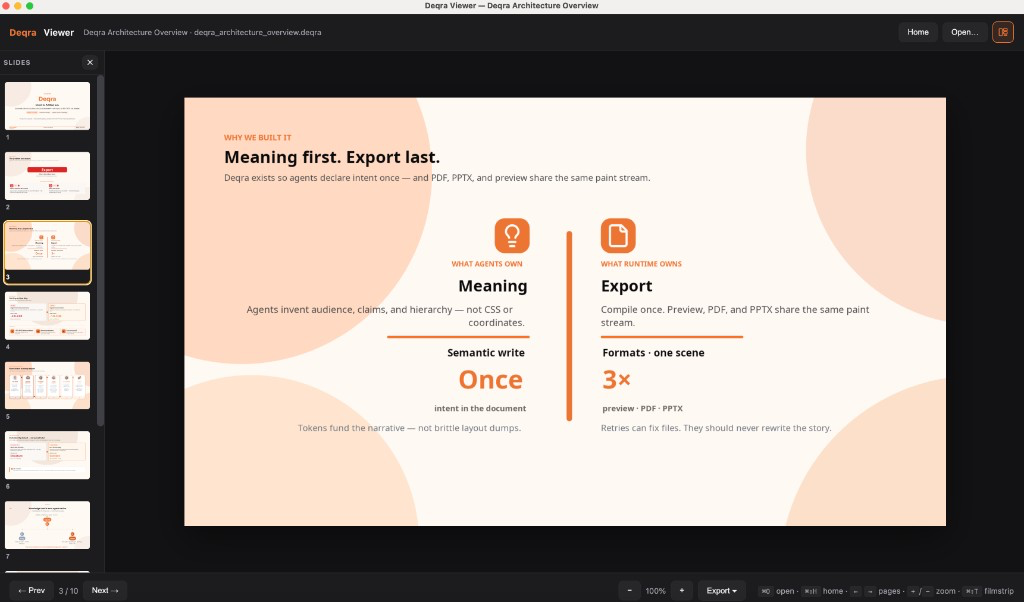The width and height of the screenshot is (1024, 602).
Task: Click the document icon above Export
Action: 618,235
